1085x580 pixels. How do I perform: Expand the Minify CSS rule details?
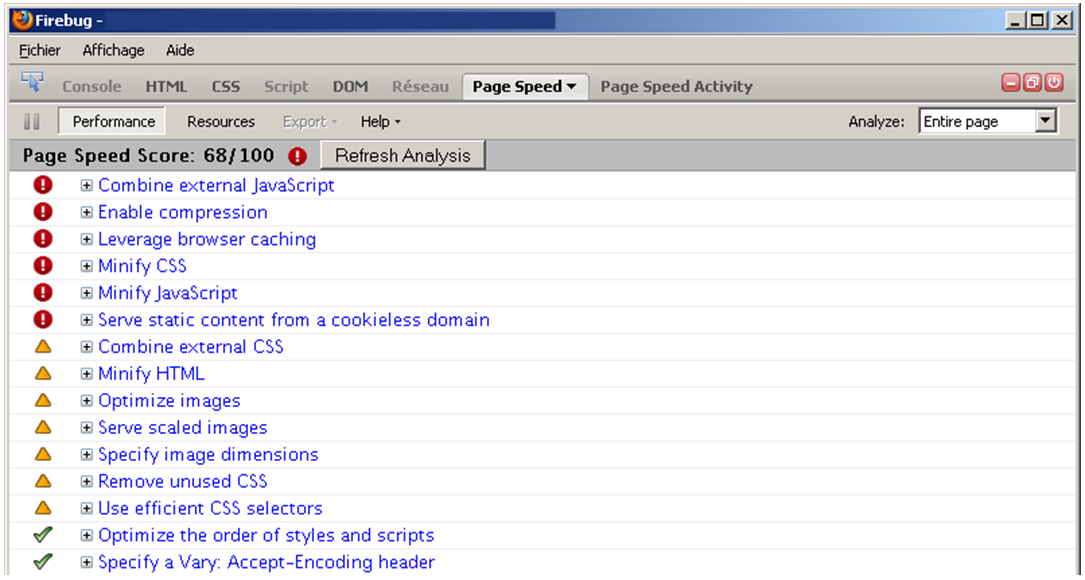85,266
